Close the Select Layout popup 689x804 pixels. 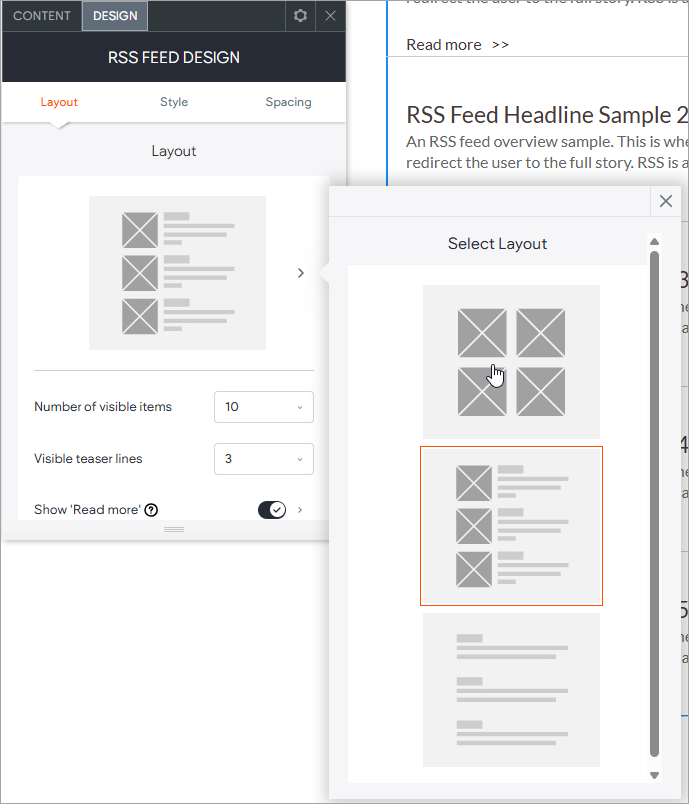pyautogui.click(x=666, y=201)
